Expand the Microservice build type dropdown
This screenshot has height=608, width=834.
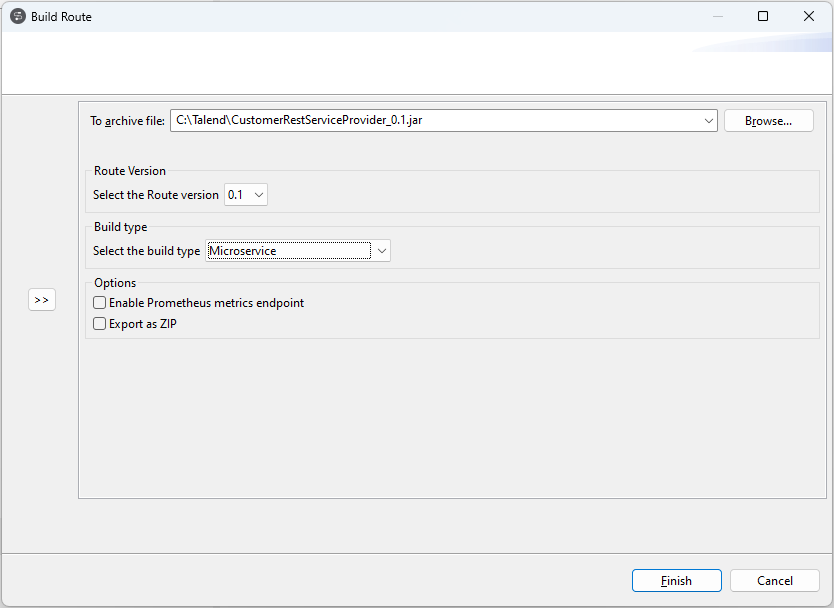[x=381, y=251]
